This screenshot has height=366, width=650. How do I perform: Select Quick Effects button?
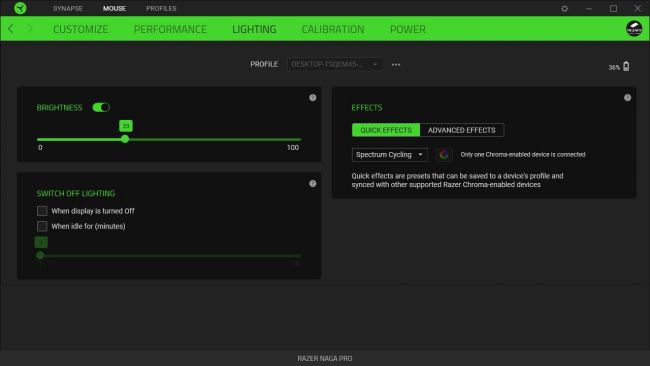tap(386, 130)
